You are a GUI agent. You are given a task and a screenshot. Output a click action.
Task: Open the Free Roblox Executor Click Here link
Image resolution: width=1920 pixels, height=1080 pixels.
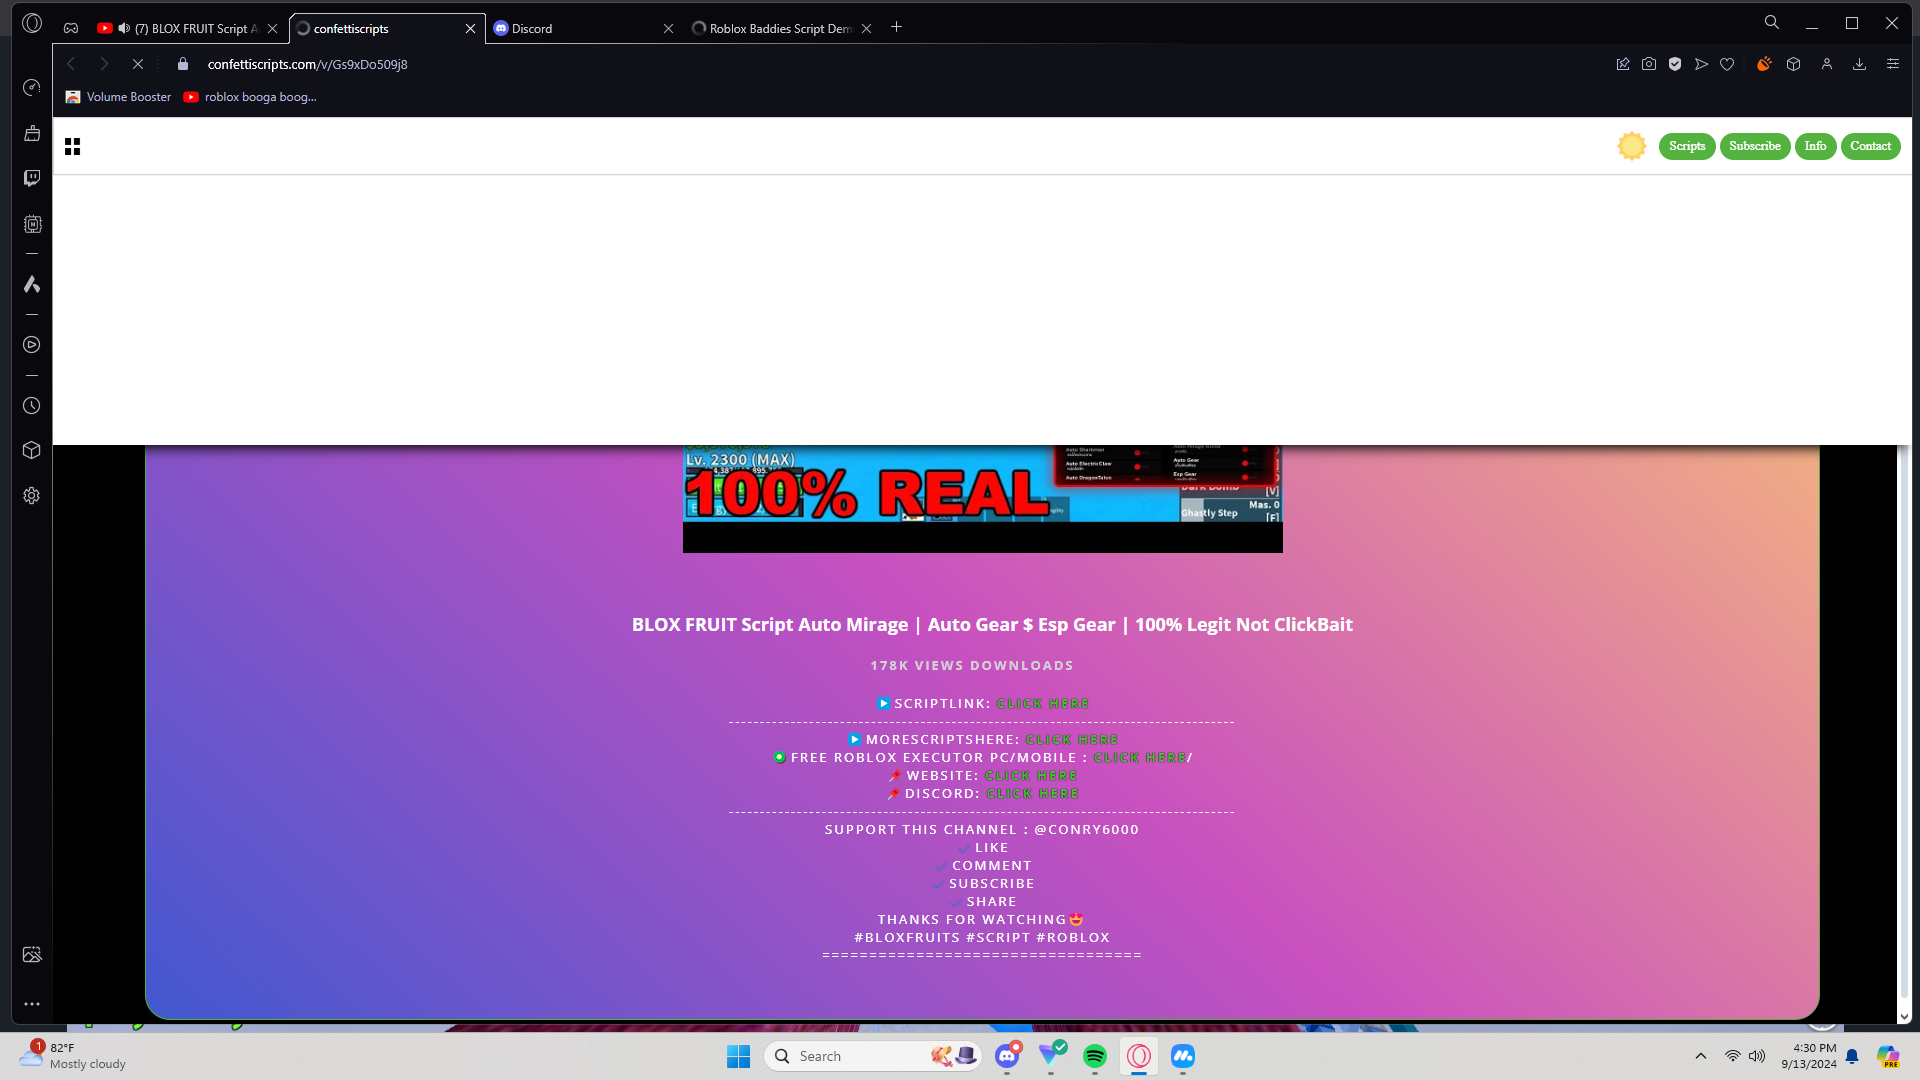point(1140,758)
